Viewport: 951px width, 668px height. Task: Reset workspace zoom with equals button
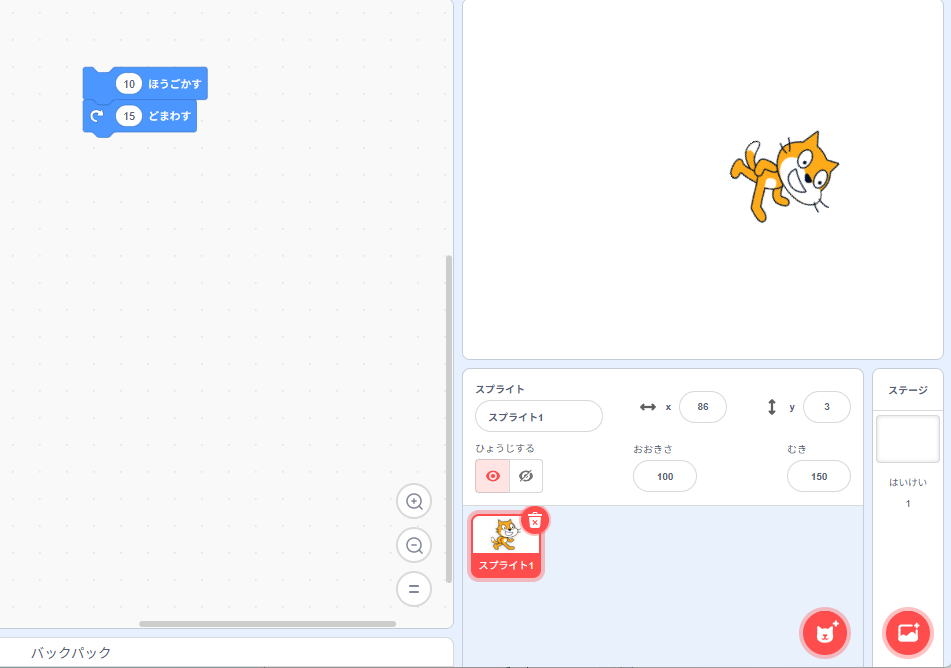point(414,589)
